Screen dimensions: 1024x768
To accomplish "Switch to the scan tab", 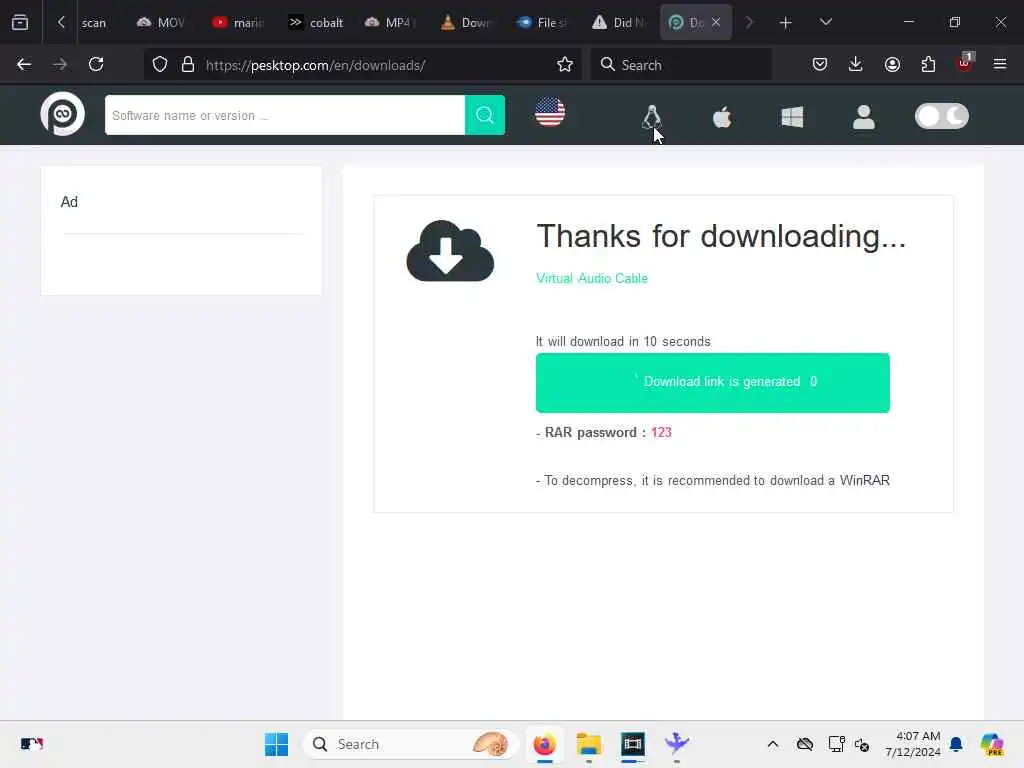I will [93, 23].
